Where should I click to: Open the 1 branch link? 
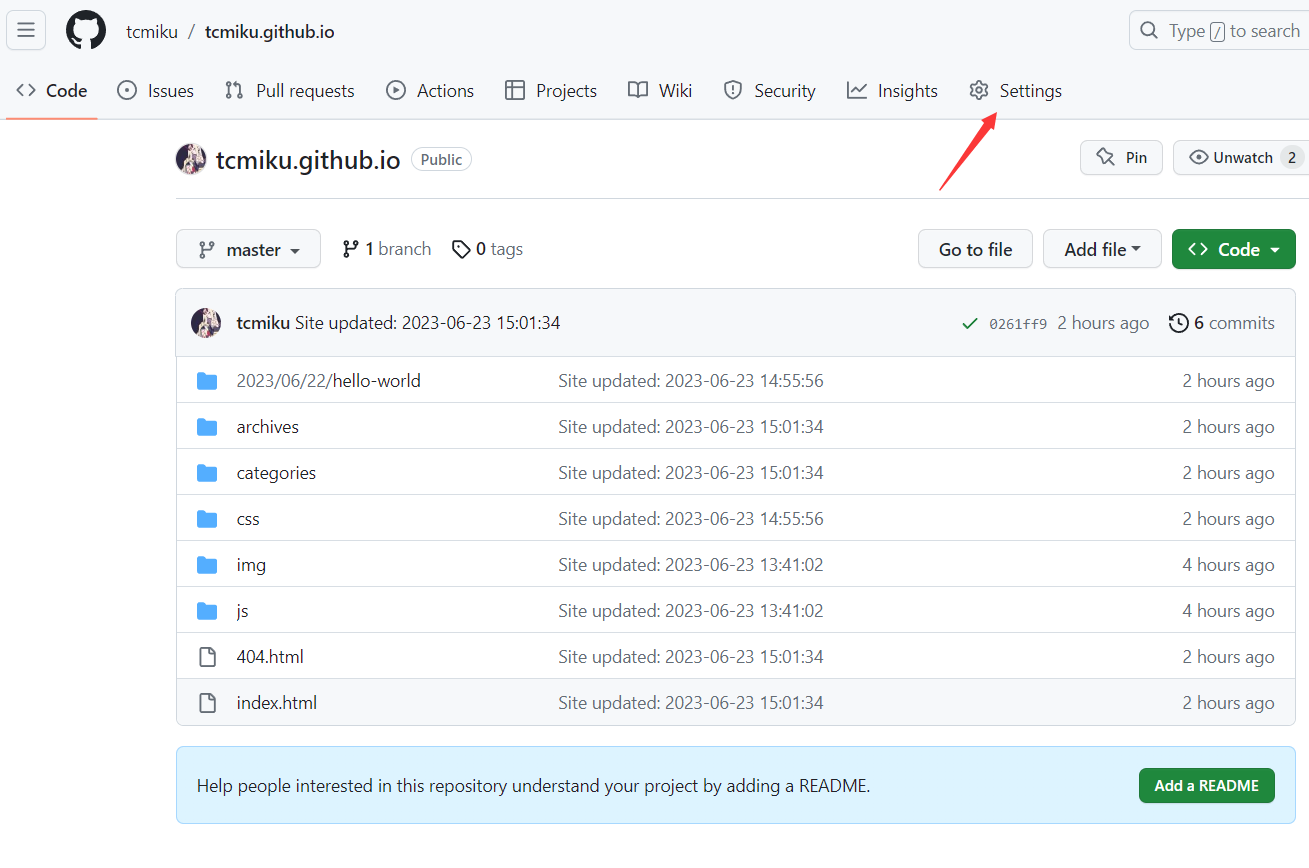387,249
